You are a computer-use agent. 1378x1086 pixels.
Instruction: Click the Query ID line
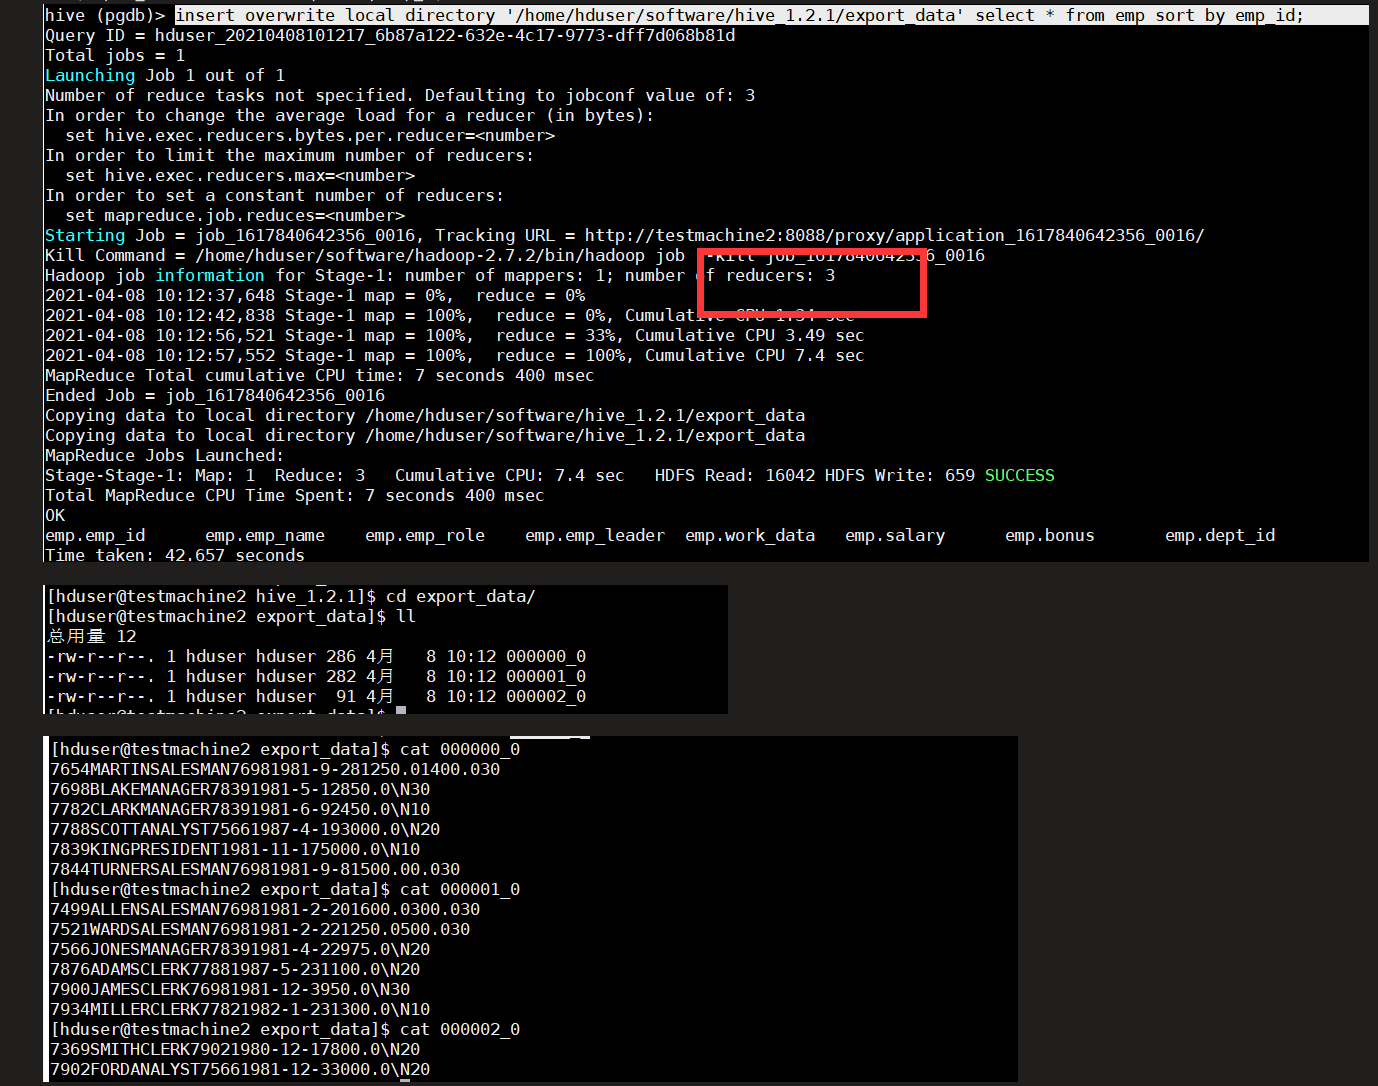click(390, 35)
